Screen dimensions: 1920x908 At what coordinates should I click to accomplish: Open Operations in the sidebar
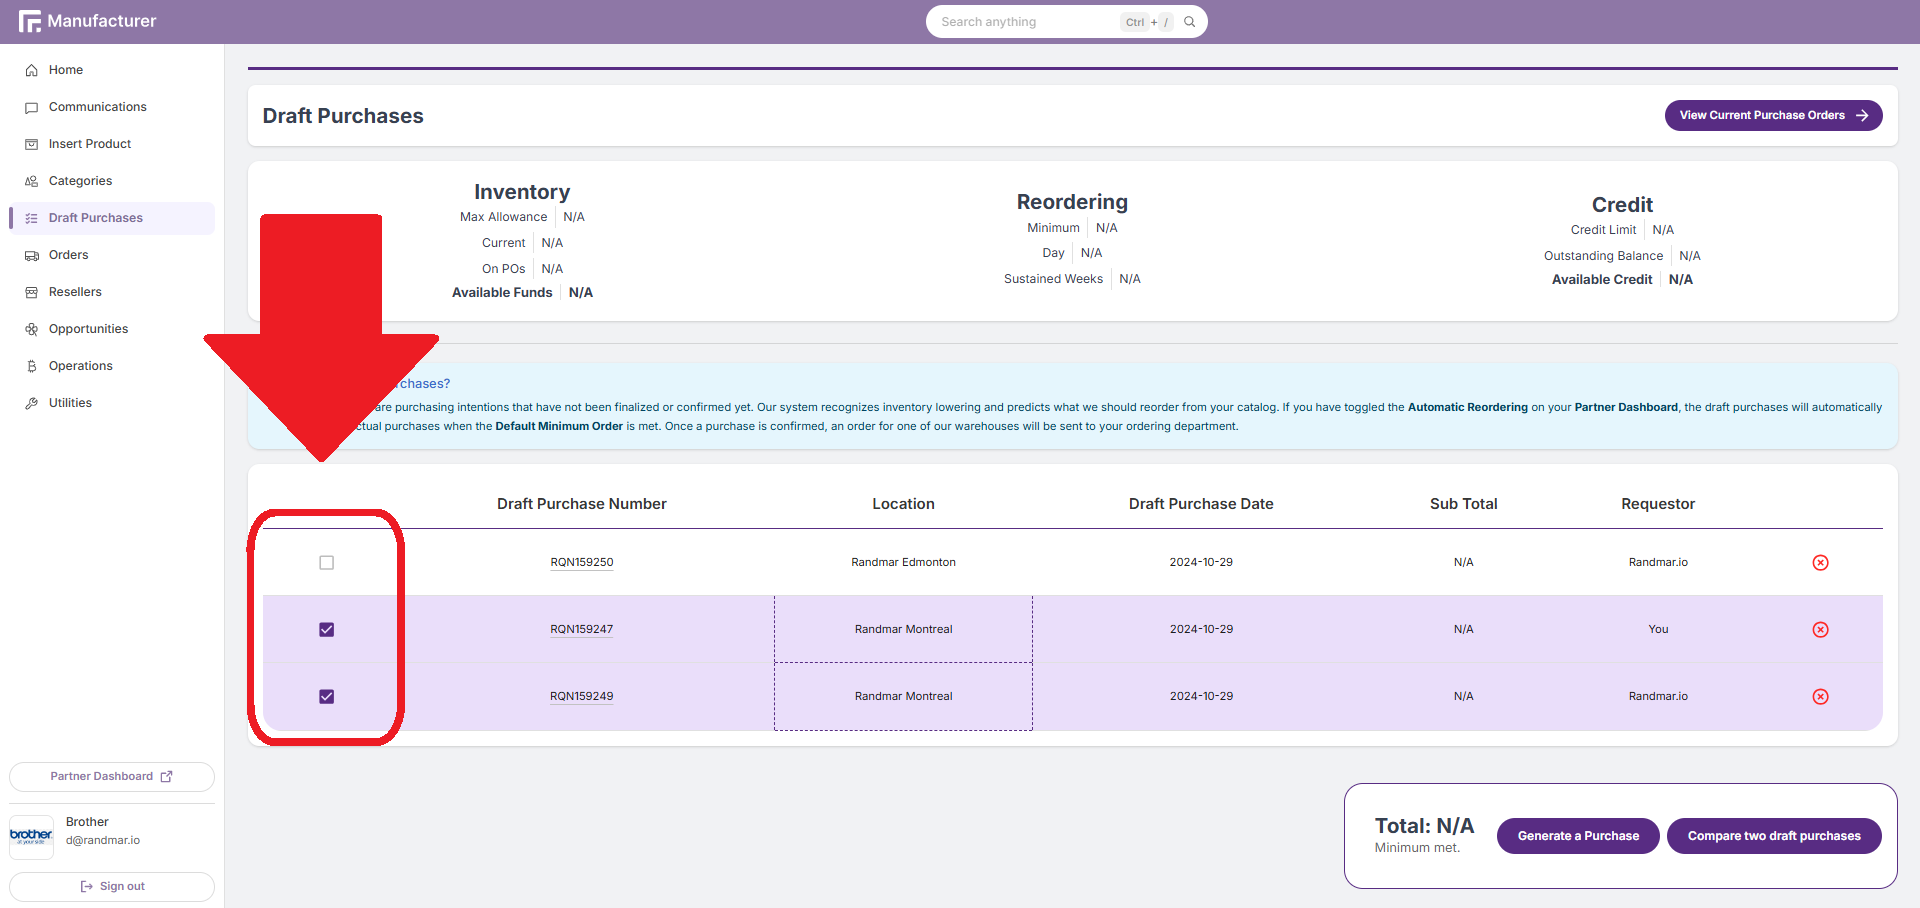[x=112, y=366]
